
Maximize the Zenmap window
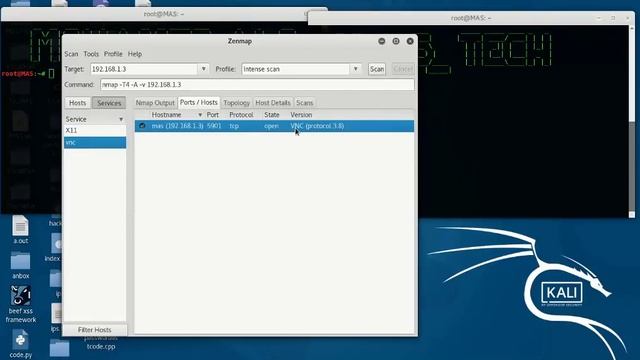396,41
